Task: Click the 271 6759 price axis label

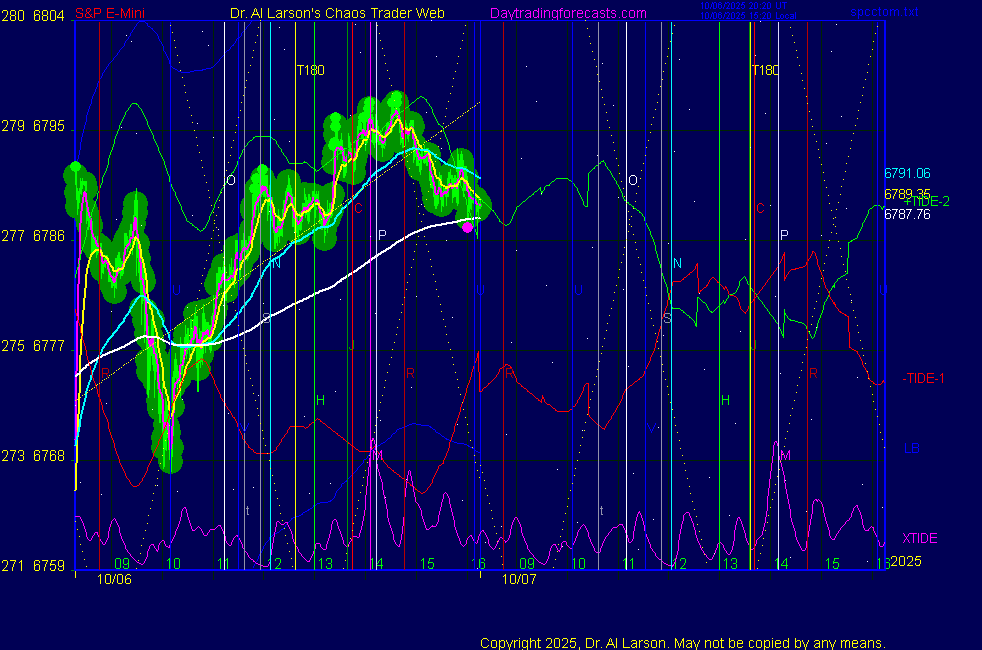Action: pyautogui.click(x=35, y=566)
